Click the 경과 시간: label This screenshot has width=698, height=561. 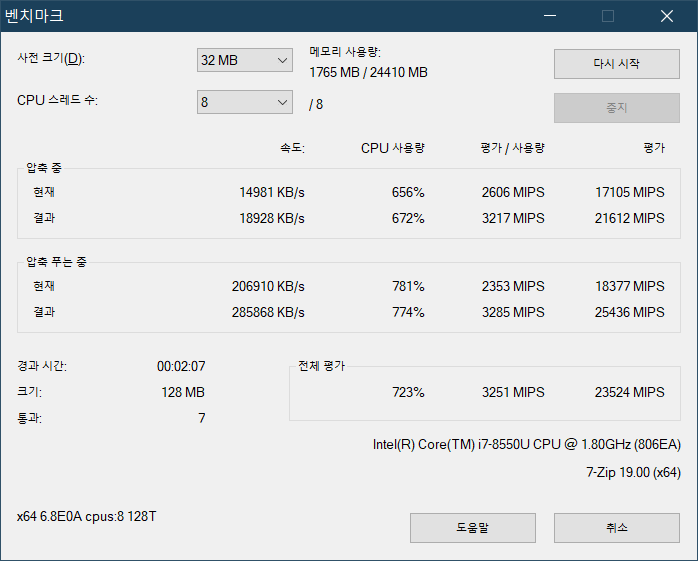42,366
